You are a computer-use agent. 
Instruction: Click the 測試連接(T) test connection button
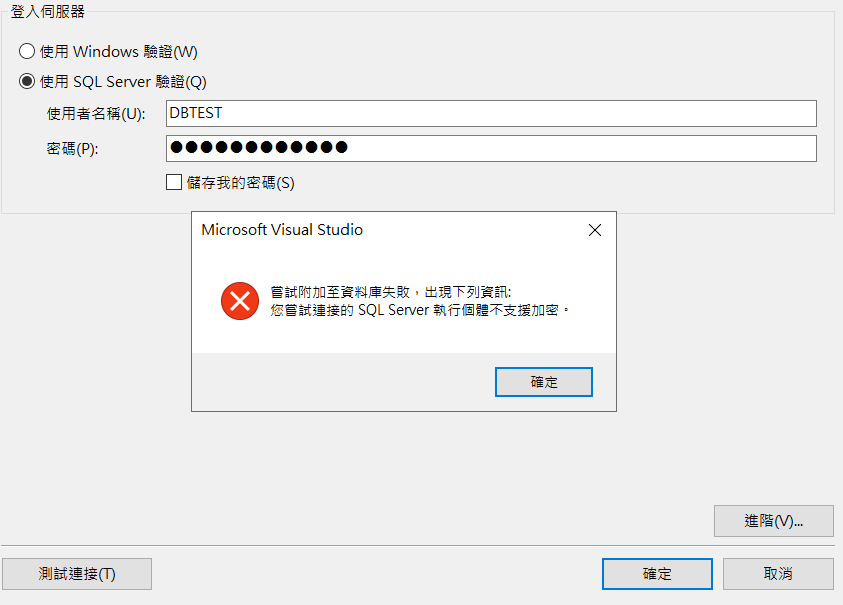pyautogui.click(x=77, y=574)
